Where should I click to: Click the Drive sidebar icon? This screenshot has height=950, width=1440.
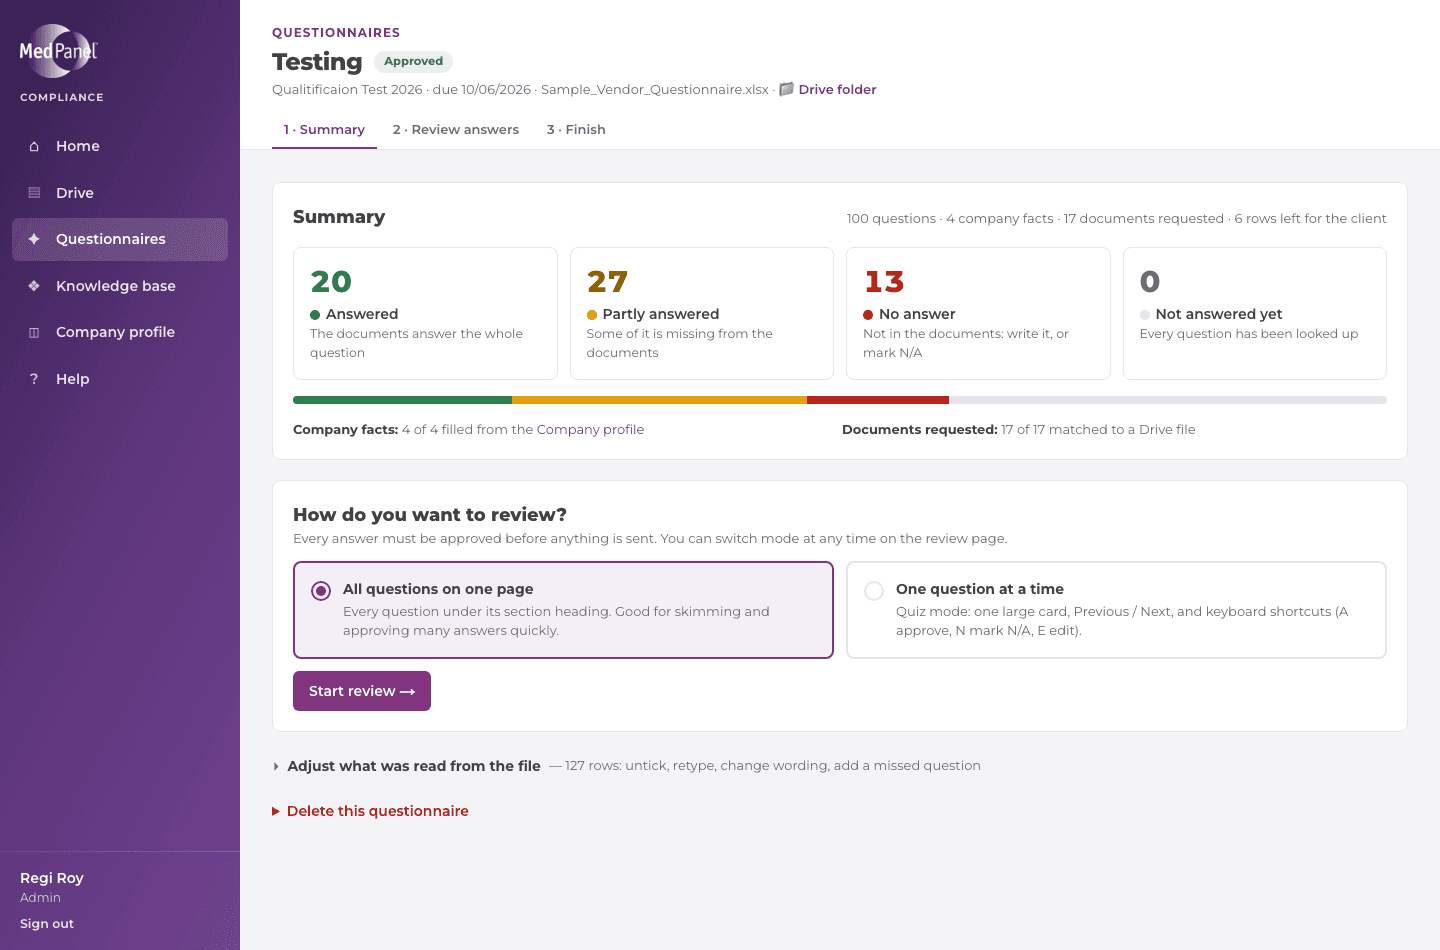click(34, 193)
